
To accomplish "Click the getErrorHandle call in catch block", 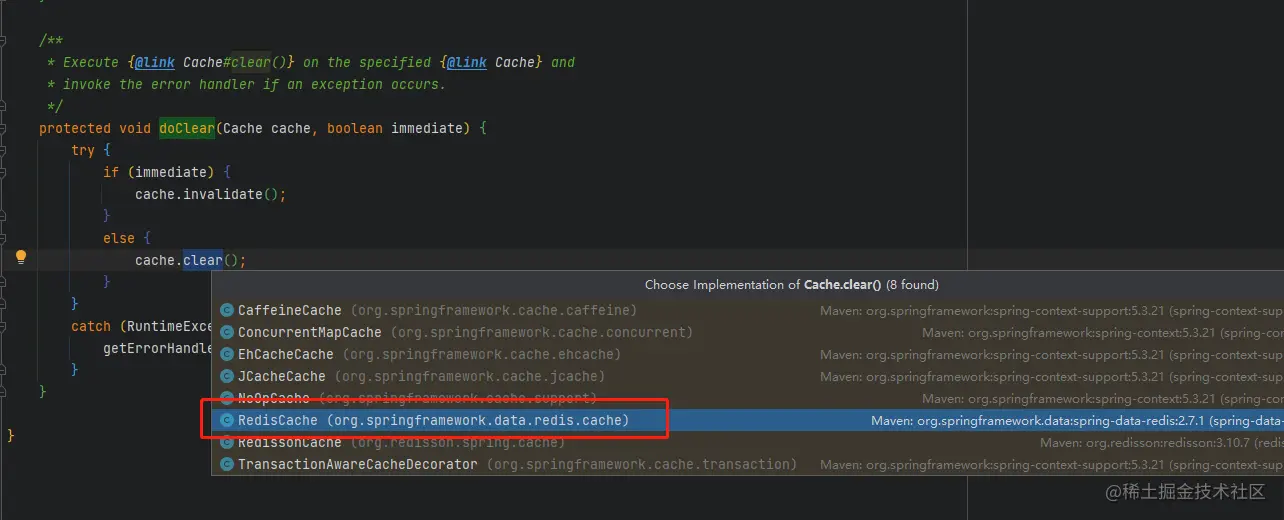I will (158, 348).
